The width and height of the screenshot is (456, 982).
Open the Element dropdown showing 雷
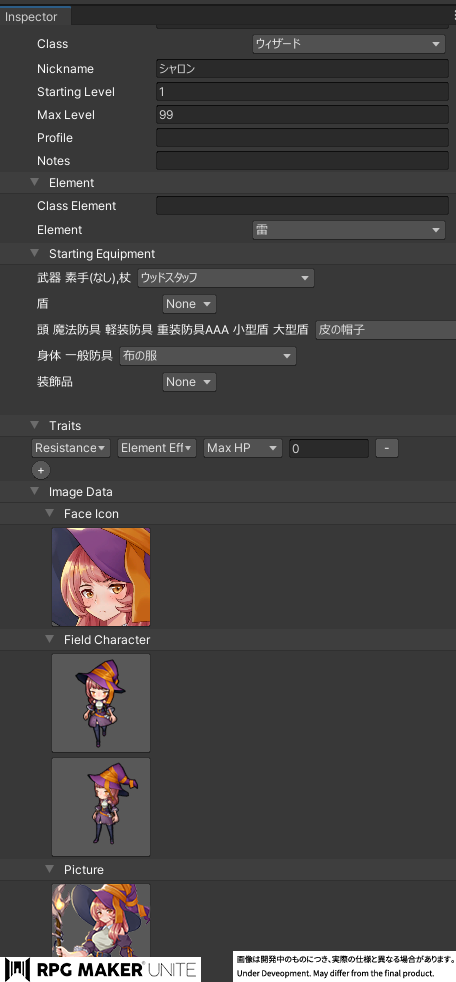coord(349,230)
